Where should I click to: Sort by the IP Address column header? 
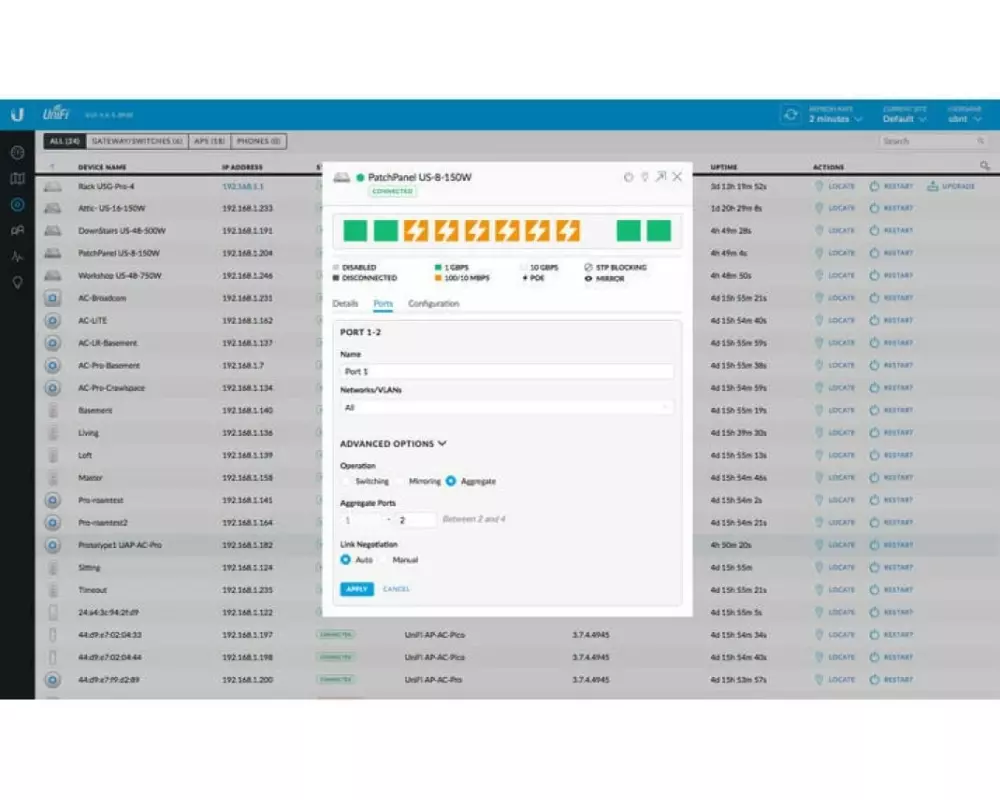point(242,167)
